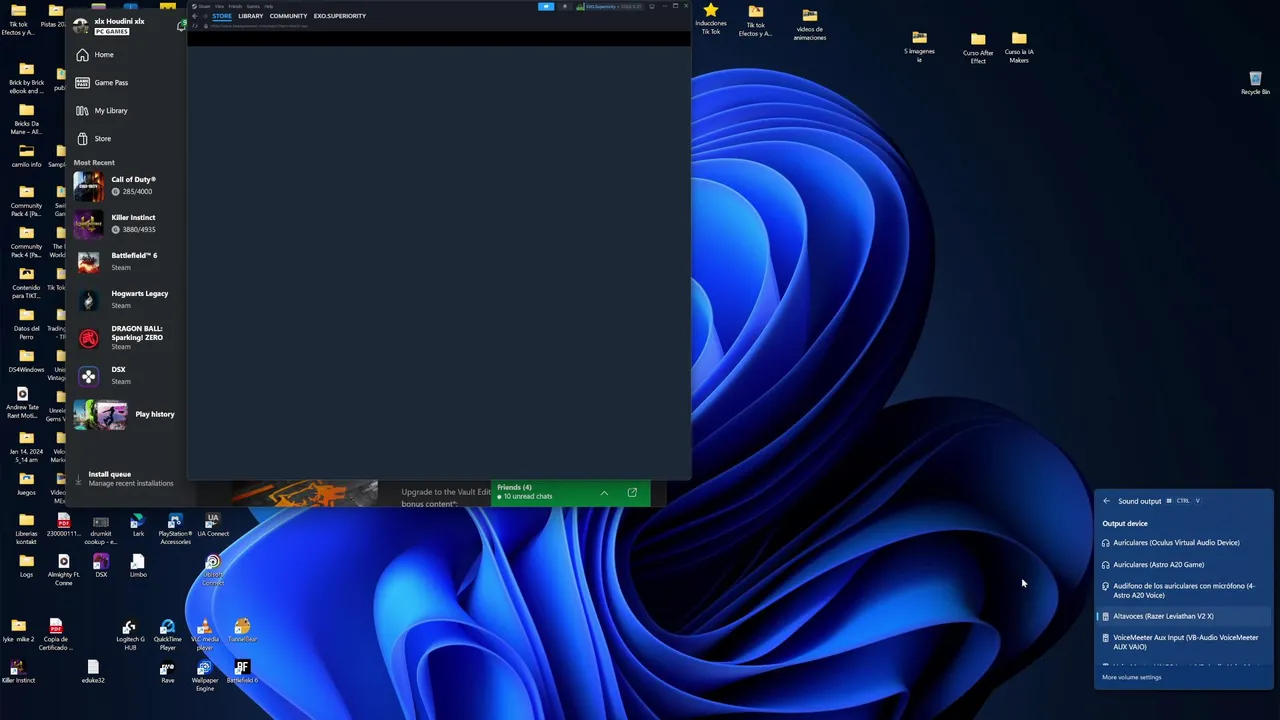Select Curso la IA Makers folder
The image size is (1280, 720).
(x=1019, y=47)
